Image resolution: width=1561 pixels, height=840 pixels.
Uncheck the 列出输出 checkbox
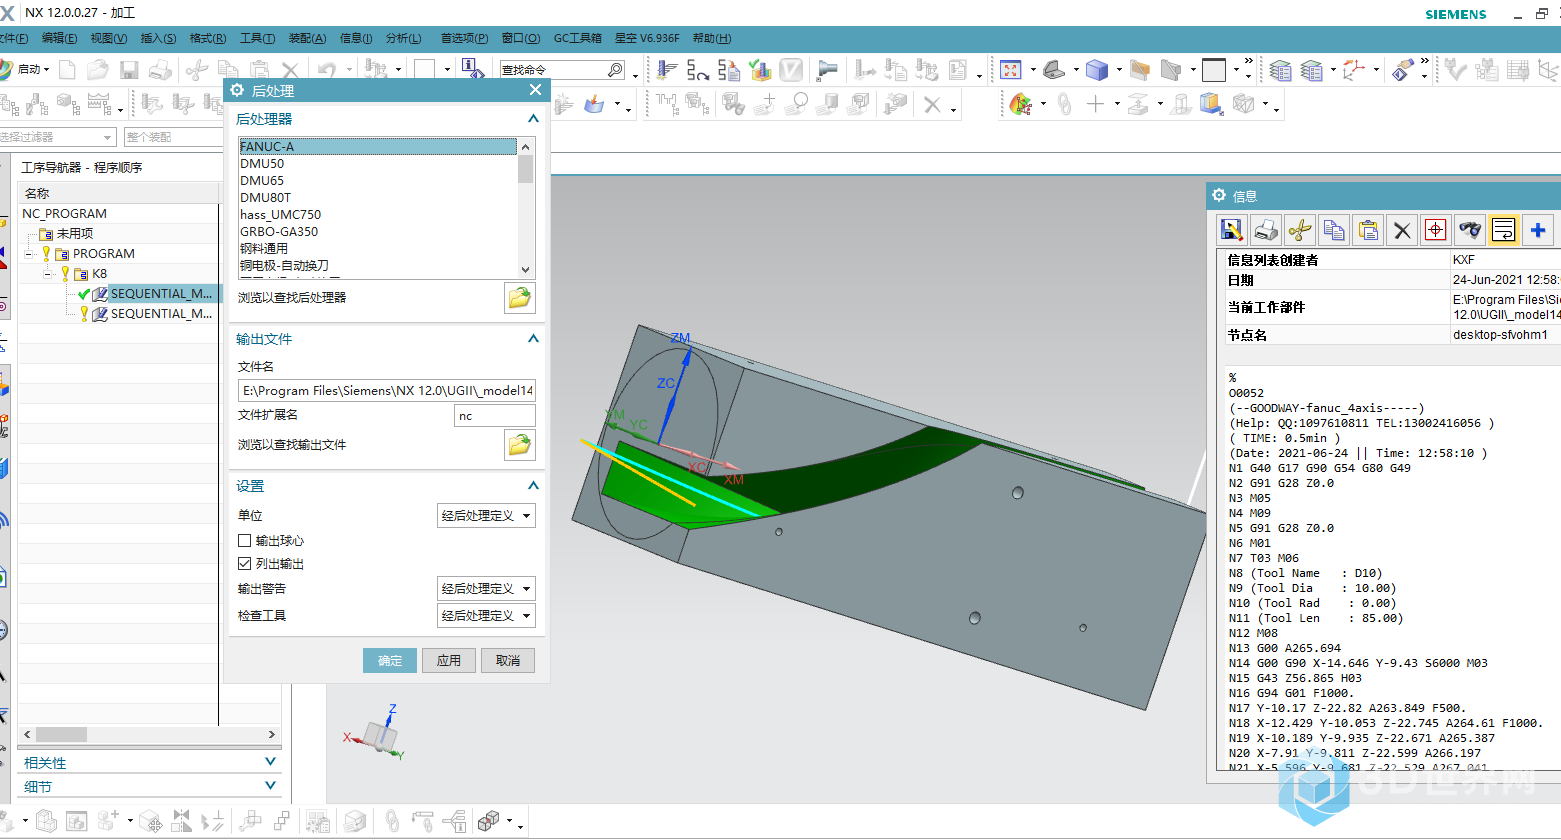coord(244,564)
